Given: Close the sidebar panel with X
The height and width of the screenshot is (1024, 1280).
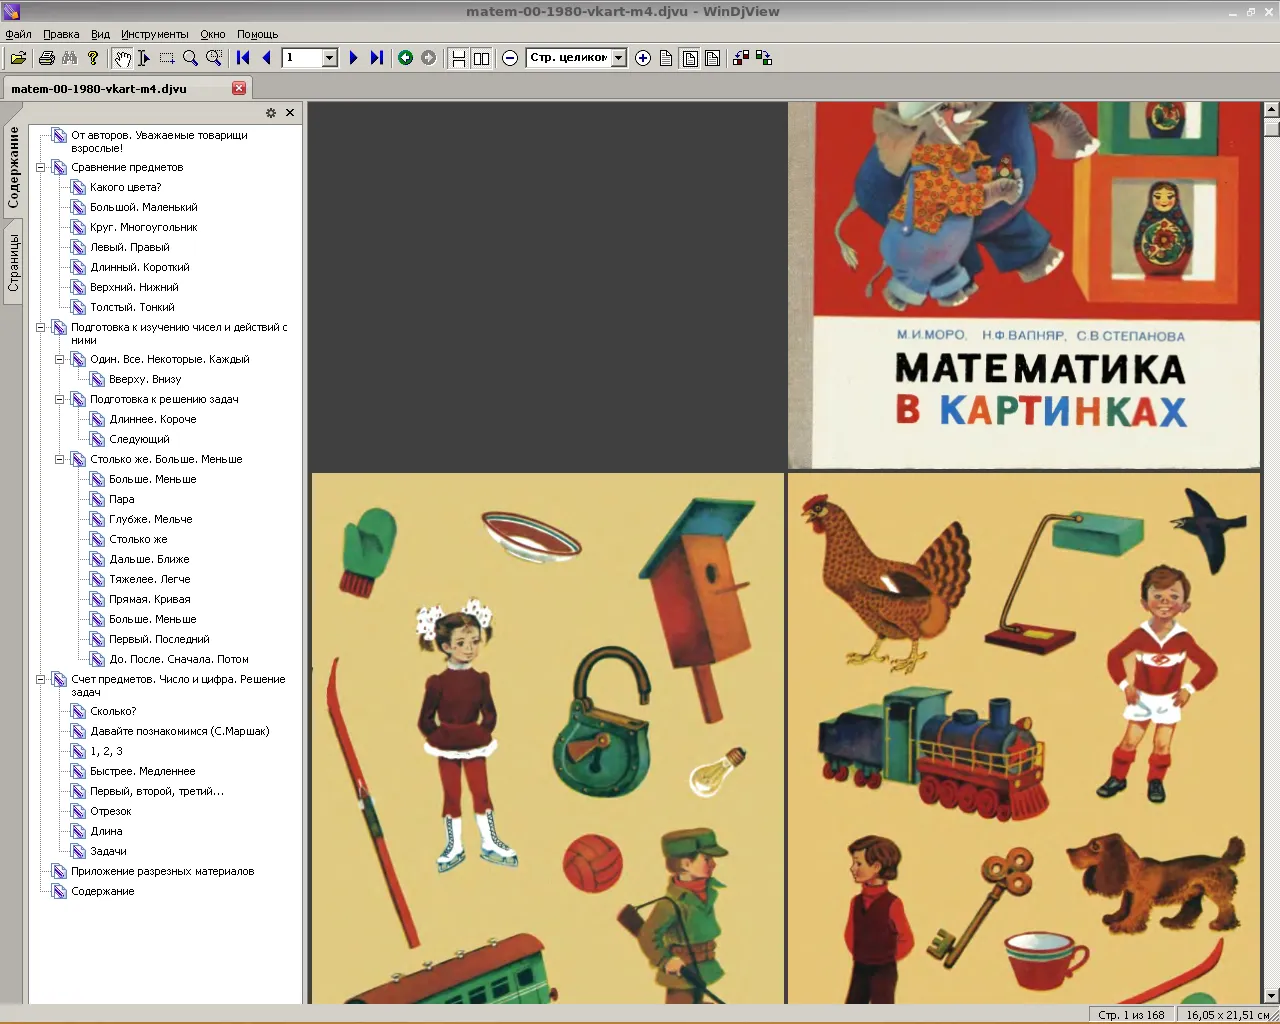Looking at the screenshot, I should (x=290, y=113).
